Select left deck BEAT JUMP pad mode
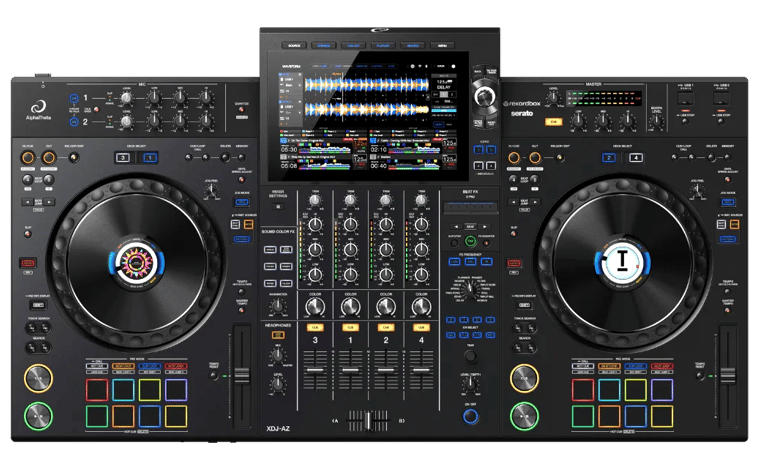Image resolution: width=768 pixels, height=470 pixels. click(175, 366)
